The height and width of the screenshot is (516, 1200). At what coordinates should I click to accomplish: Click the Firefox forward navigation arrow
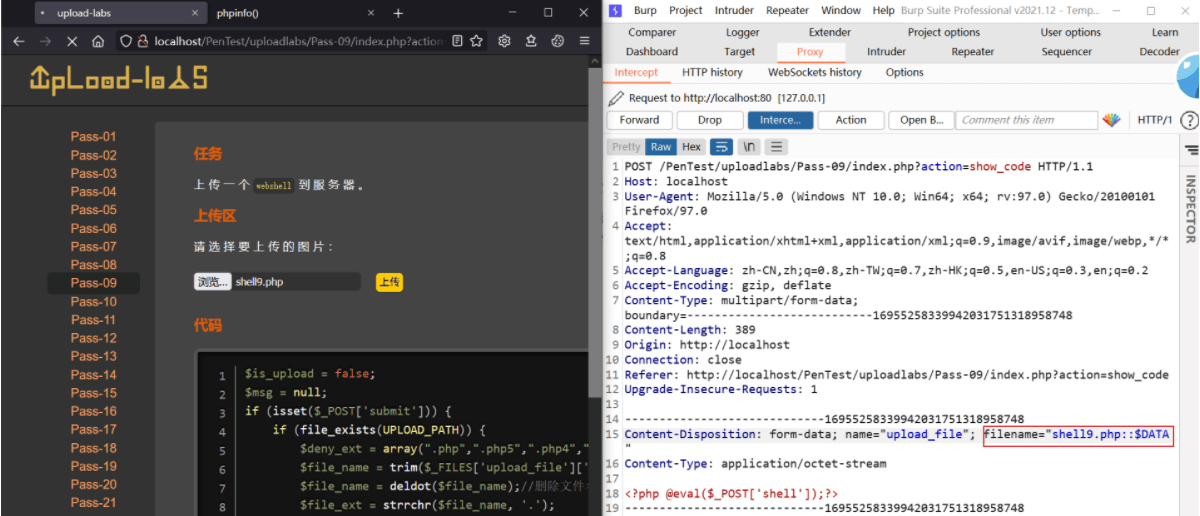click(45, 41)
